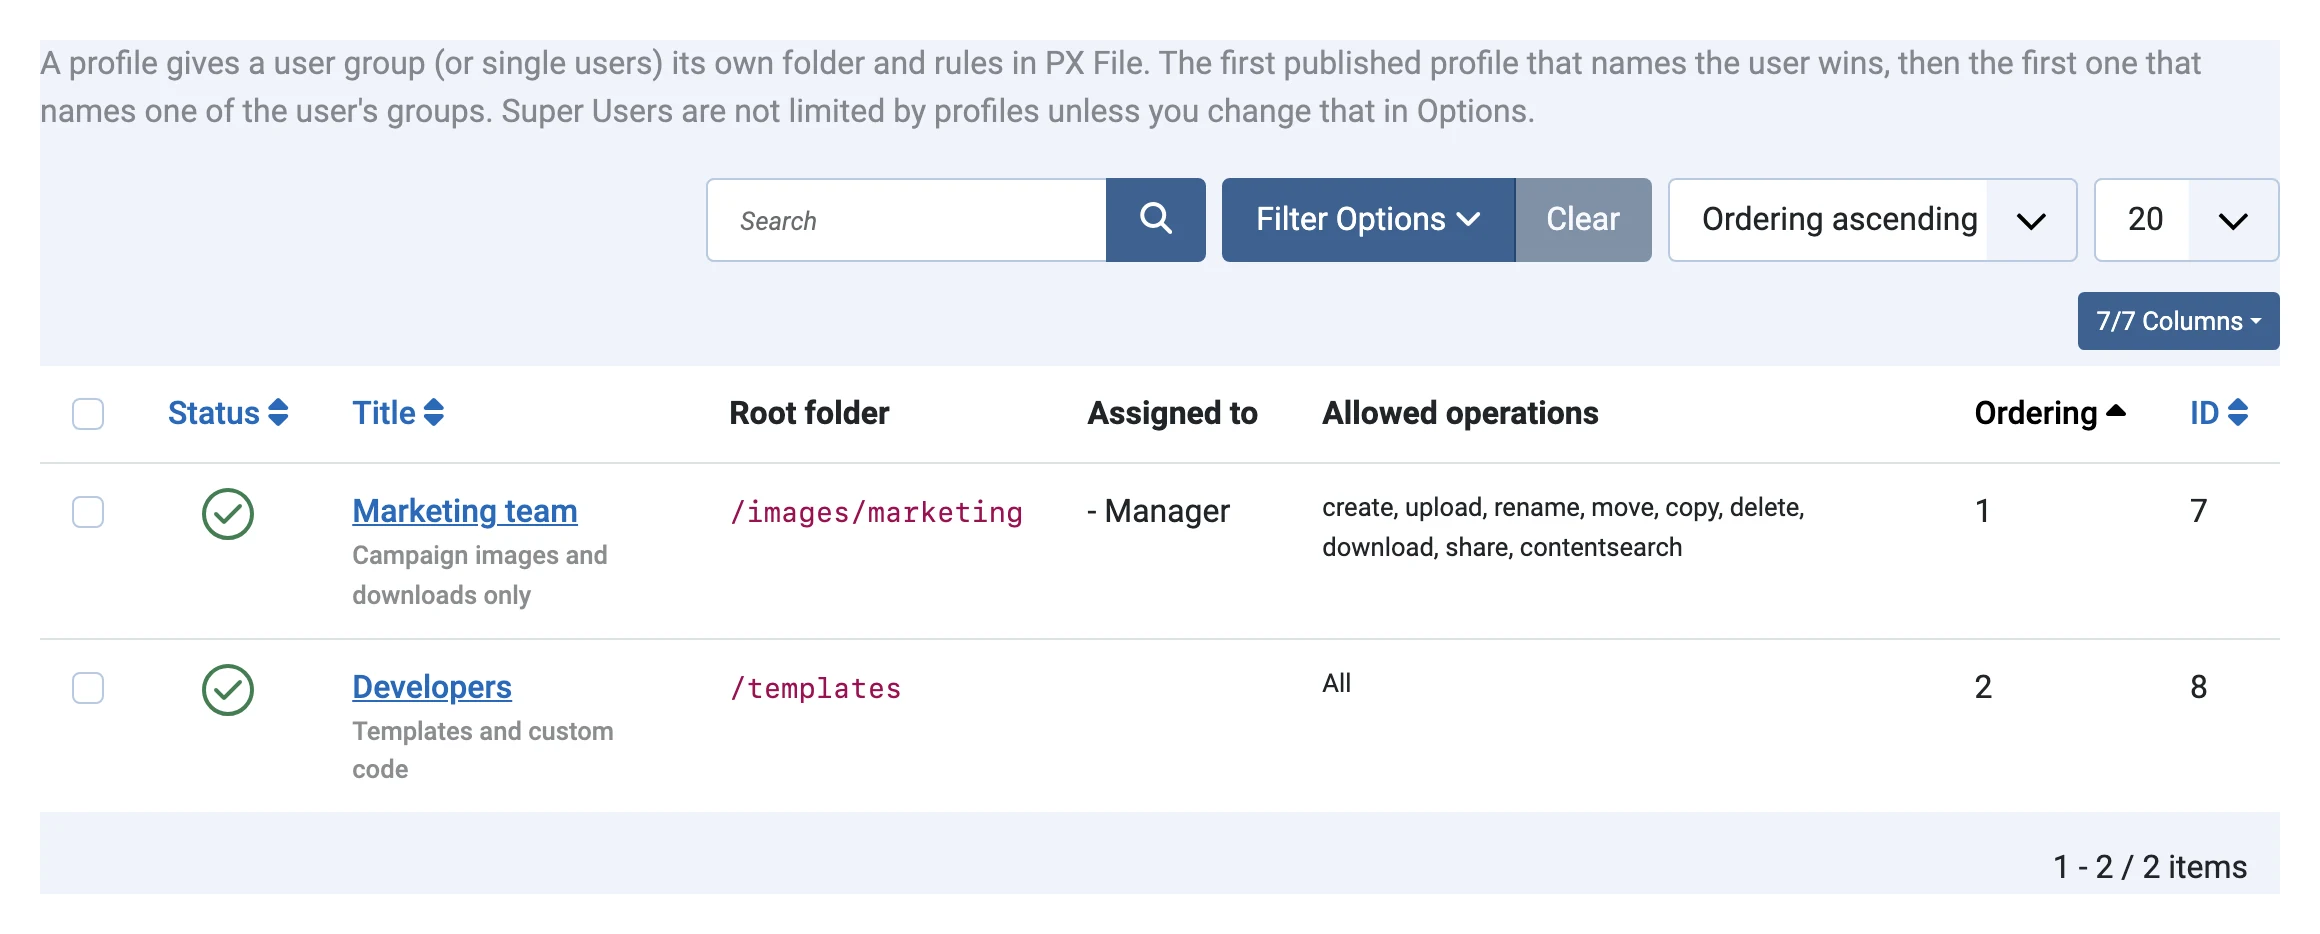2320x934 pixels.
Task: Check the select-all checkbox in header
Action: 88,414
